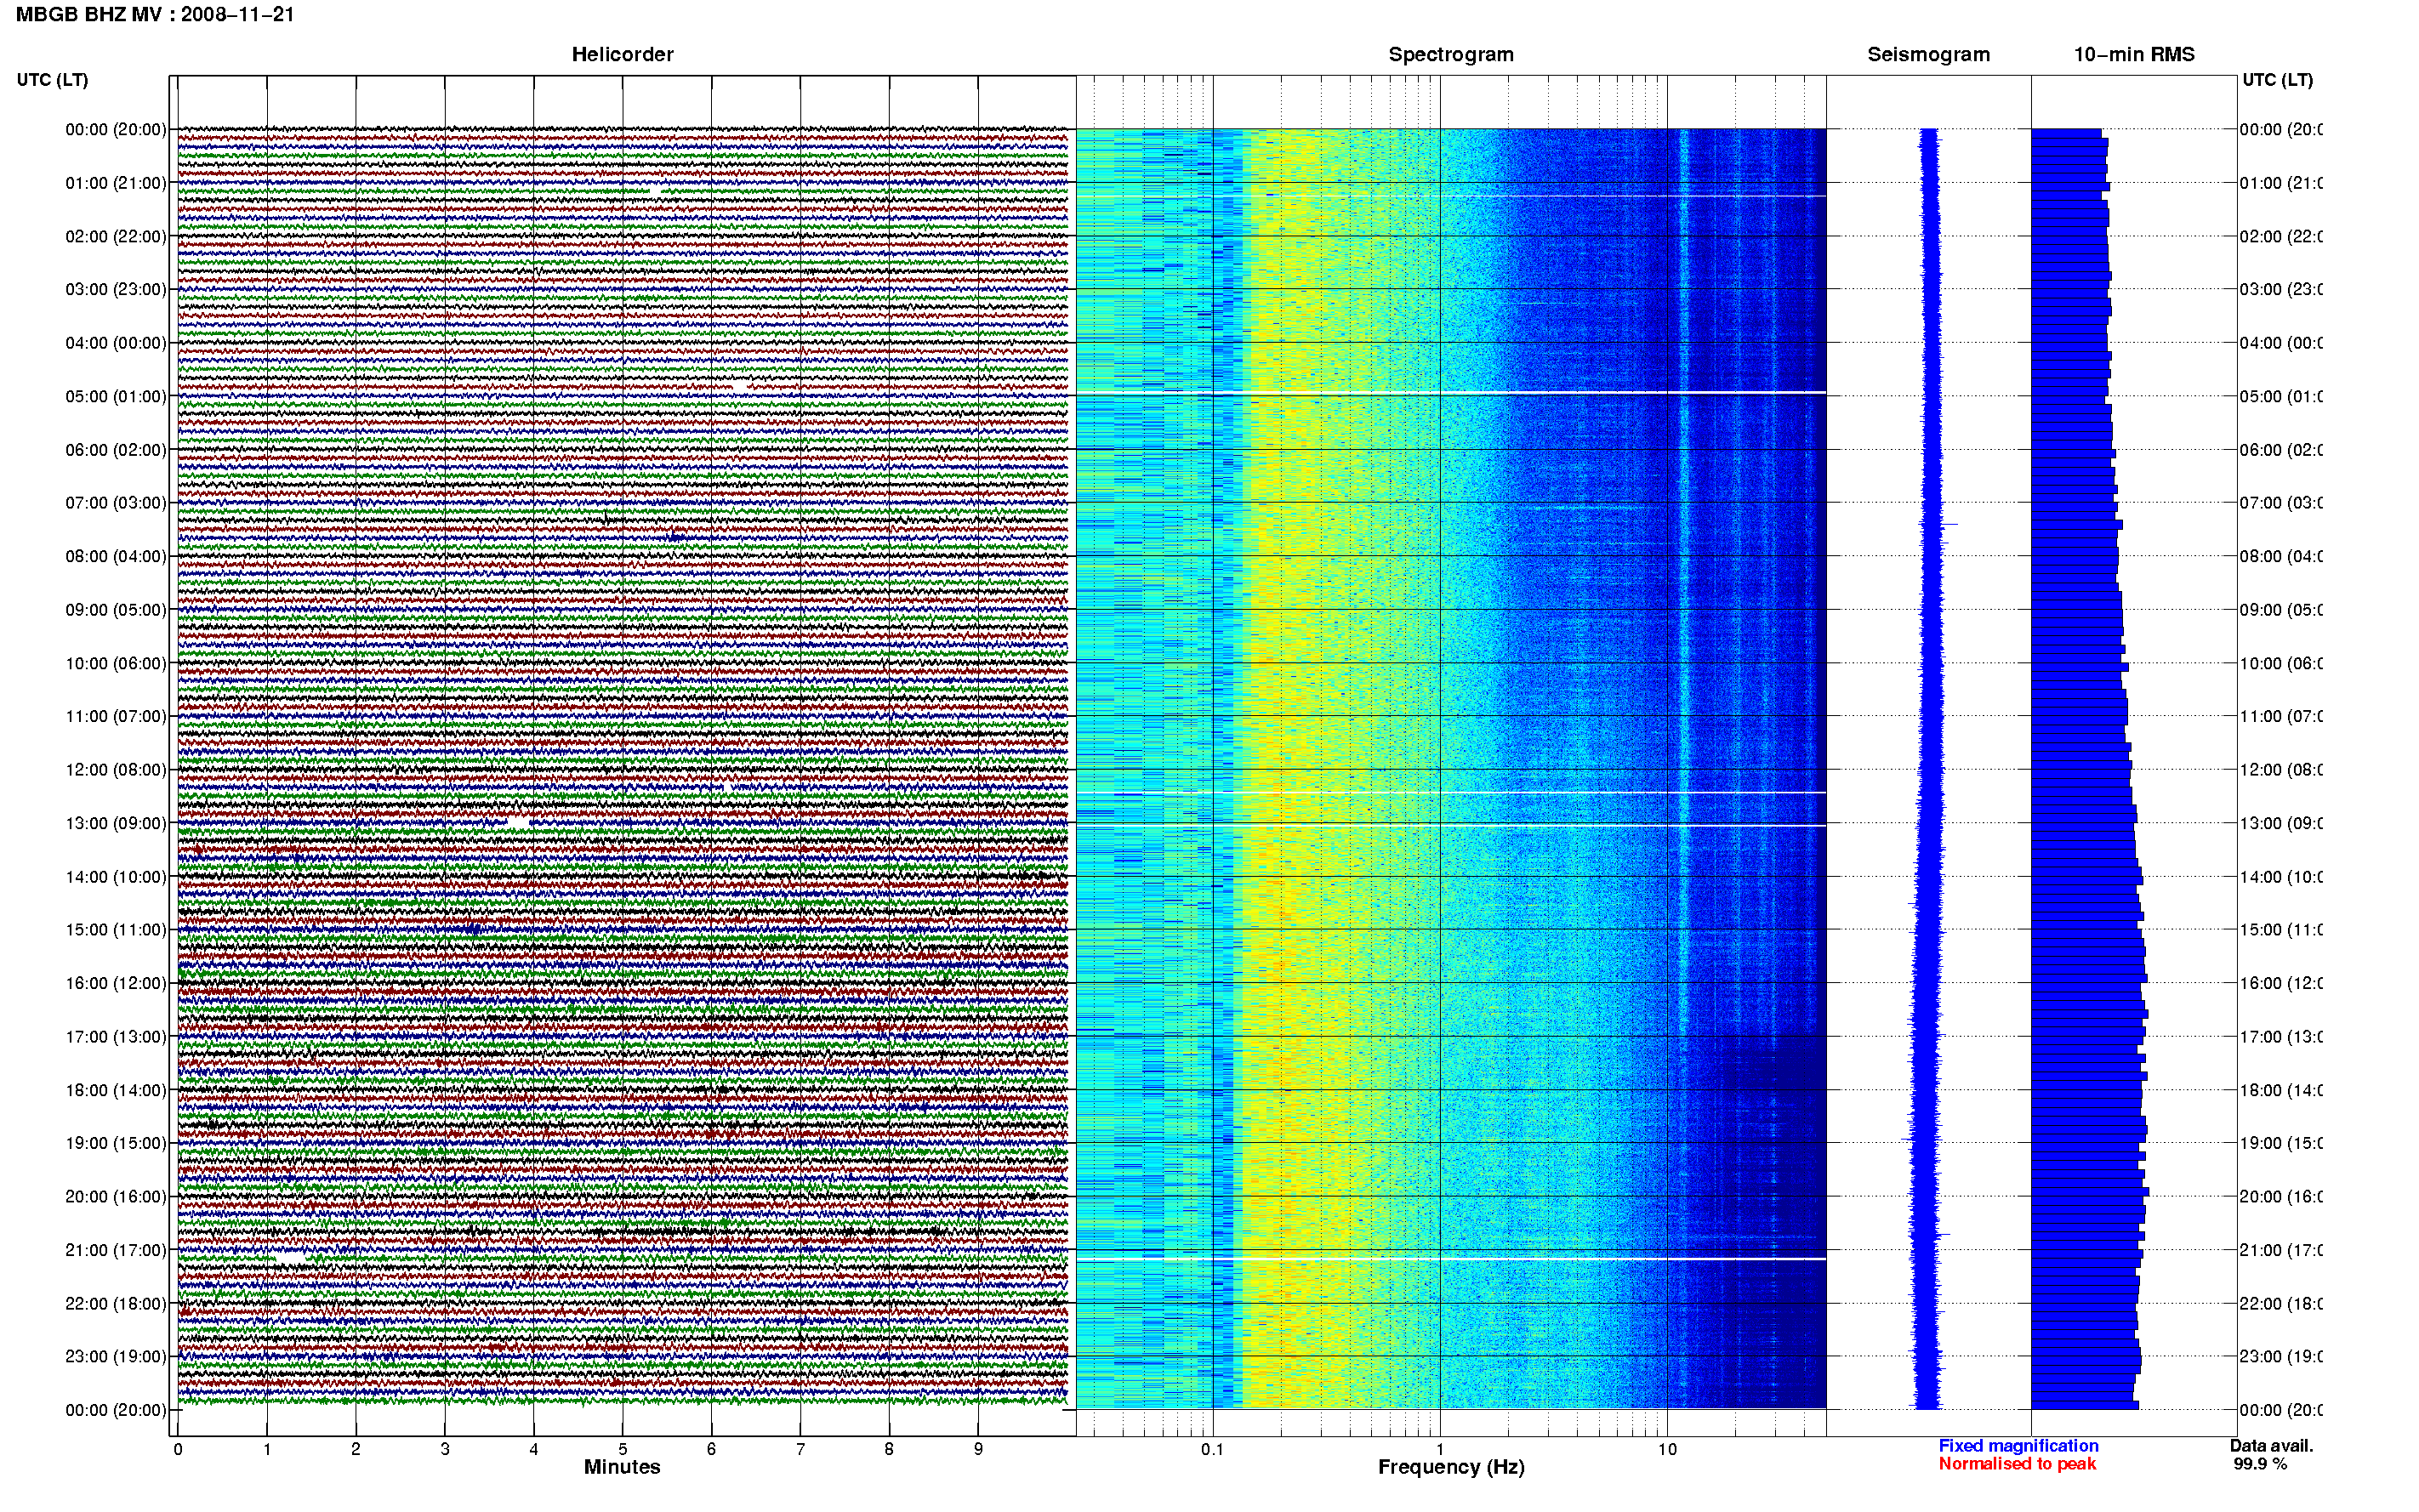Click the left 22:00 (18:00) time label
The image size is (2419, 1512).
pyautogui.click(x=116, y=1304)
